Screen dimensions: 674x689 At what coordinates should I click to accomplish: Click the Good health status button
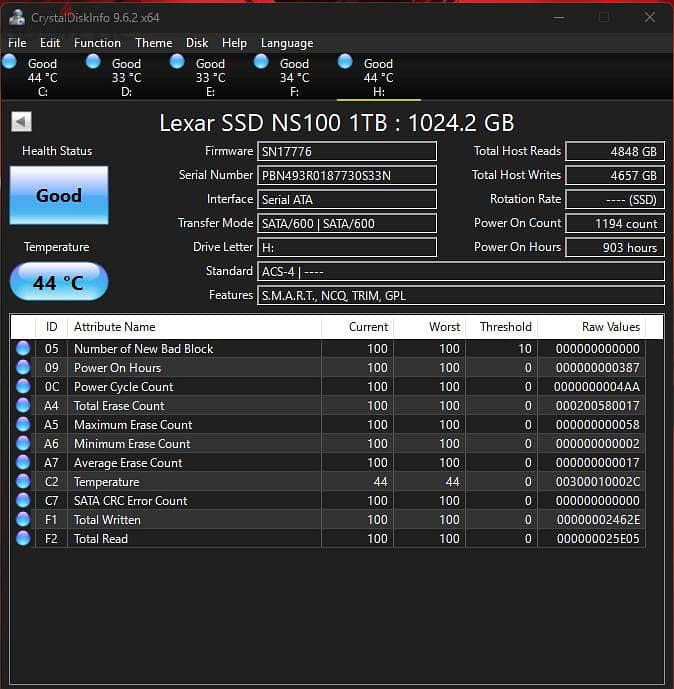59,196
